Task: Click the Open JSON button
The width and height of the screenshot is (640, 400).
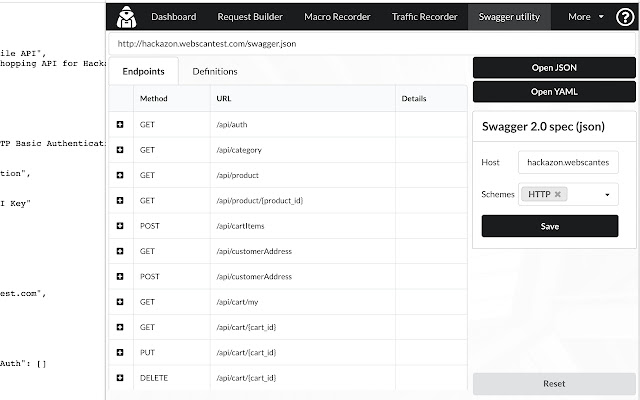Action: point(553,68)
